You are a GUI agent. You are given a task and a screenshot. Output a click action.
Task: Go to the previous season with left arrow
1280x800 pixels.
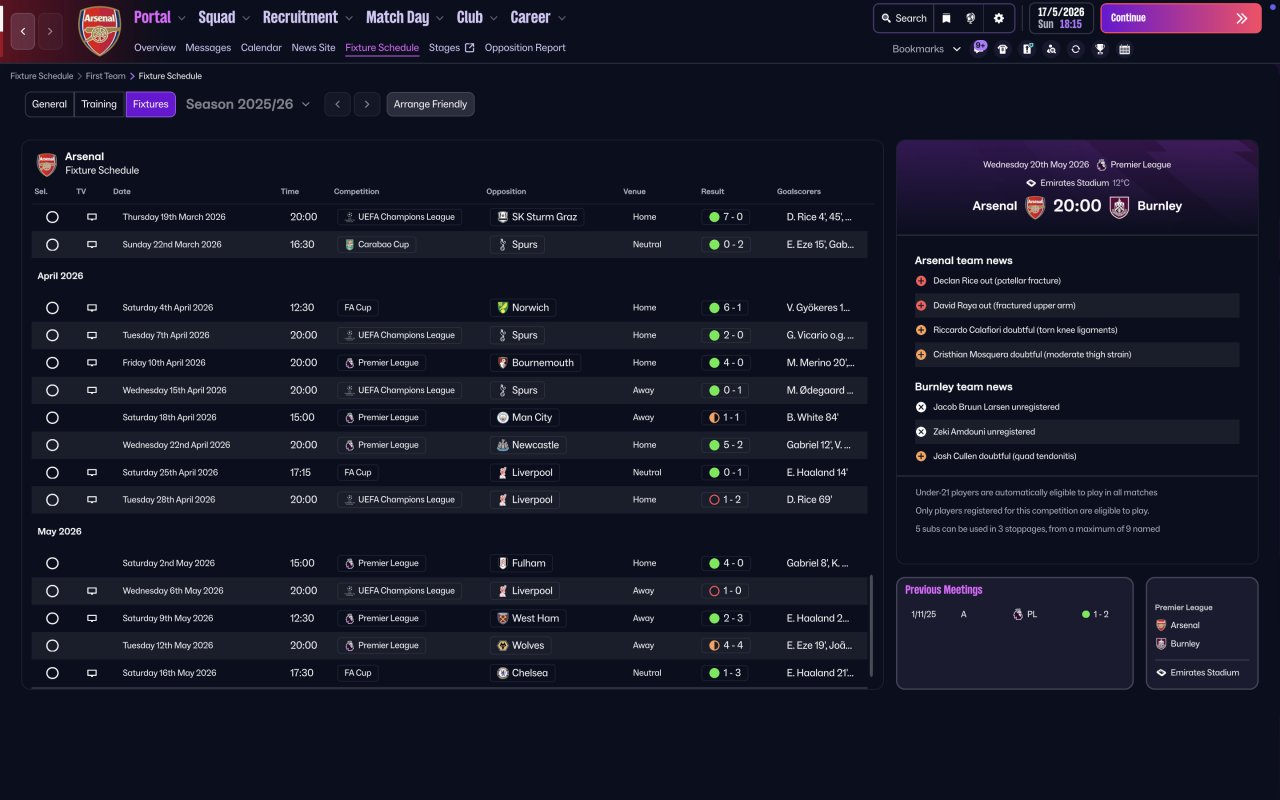coord(338,104)
